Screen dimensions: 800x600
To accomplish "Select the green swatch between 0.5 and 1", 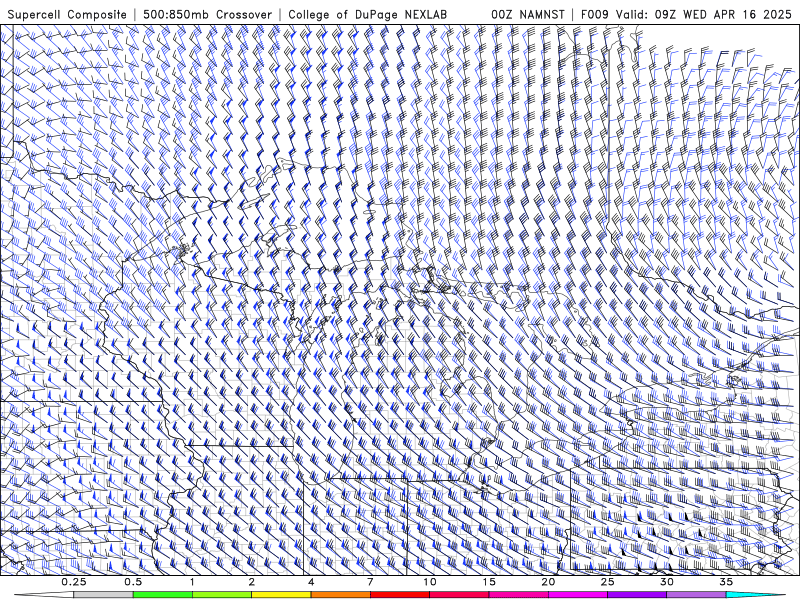I will (x=162, y=595).
